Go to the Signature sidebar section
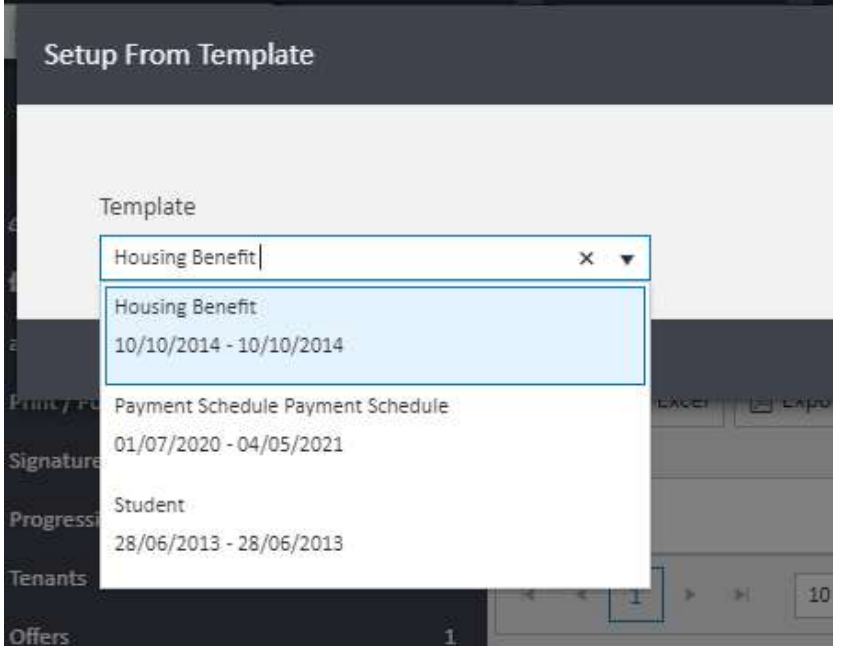 tap(48, 463)
